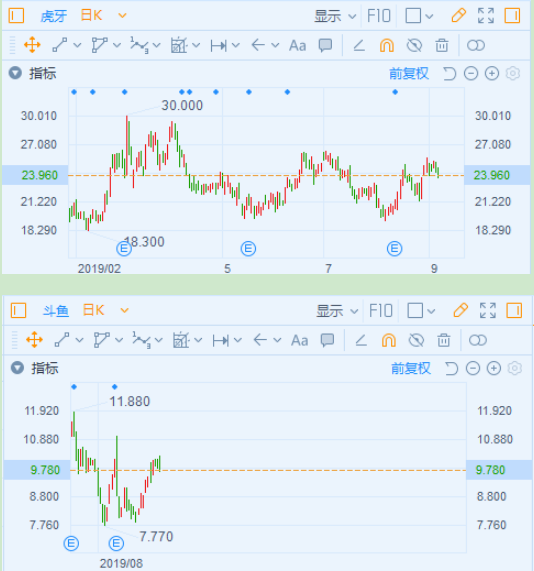Open the 显示 dropdown in 斗鱼 chart
Viewport: 534px width, 571px height.
[337, 311]
